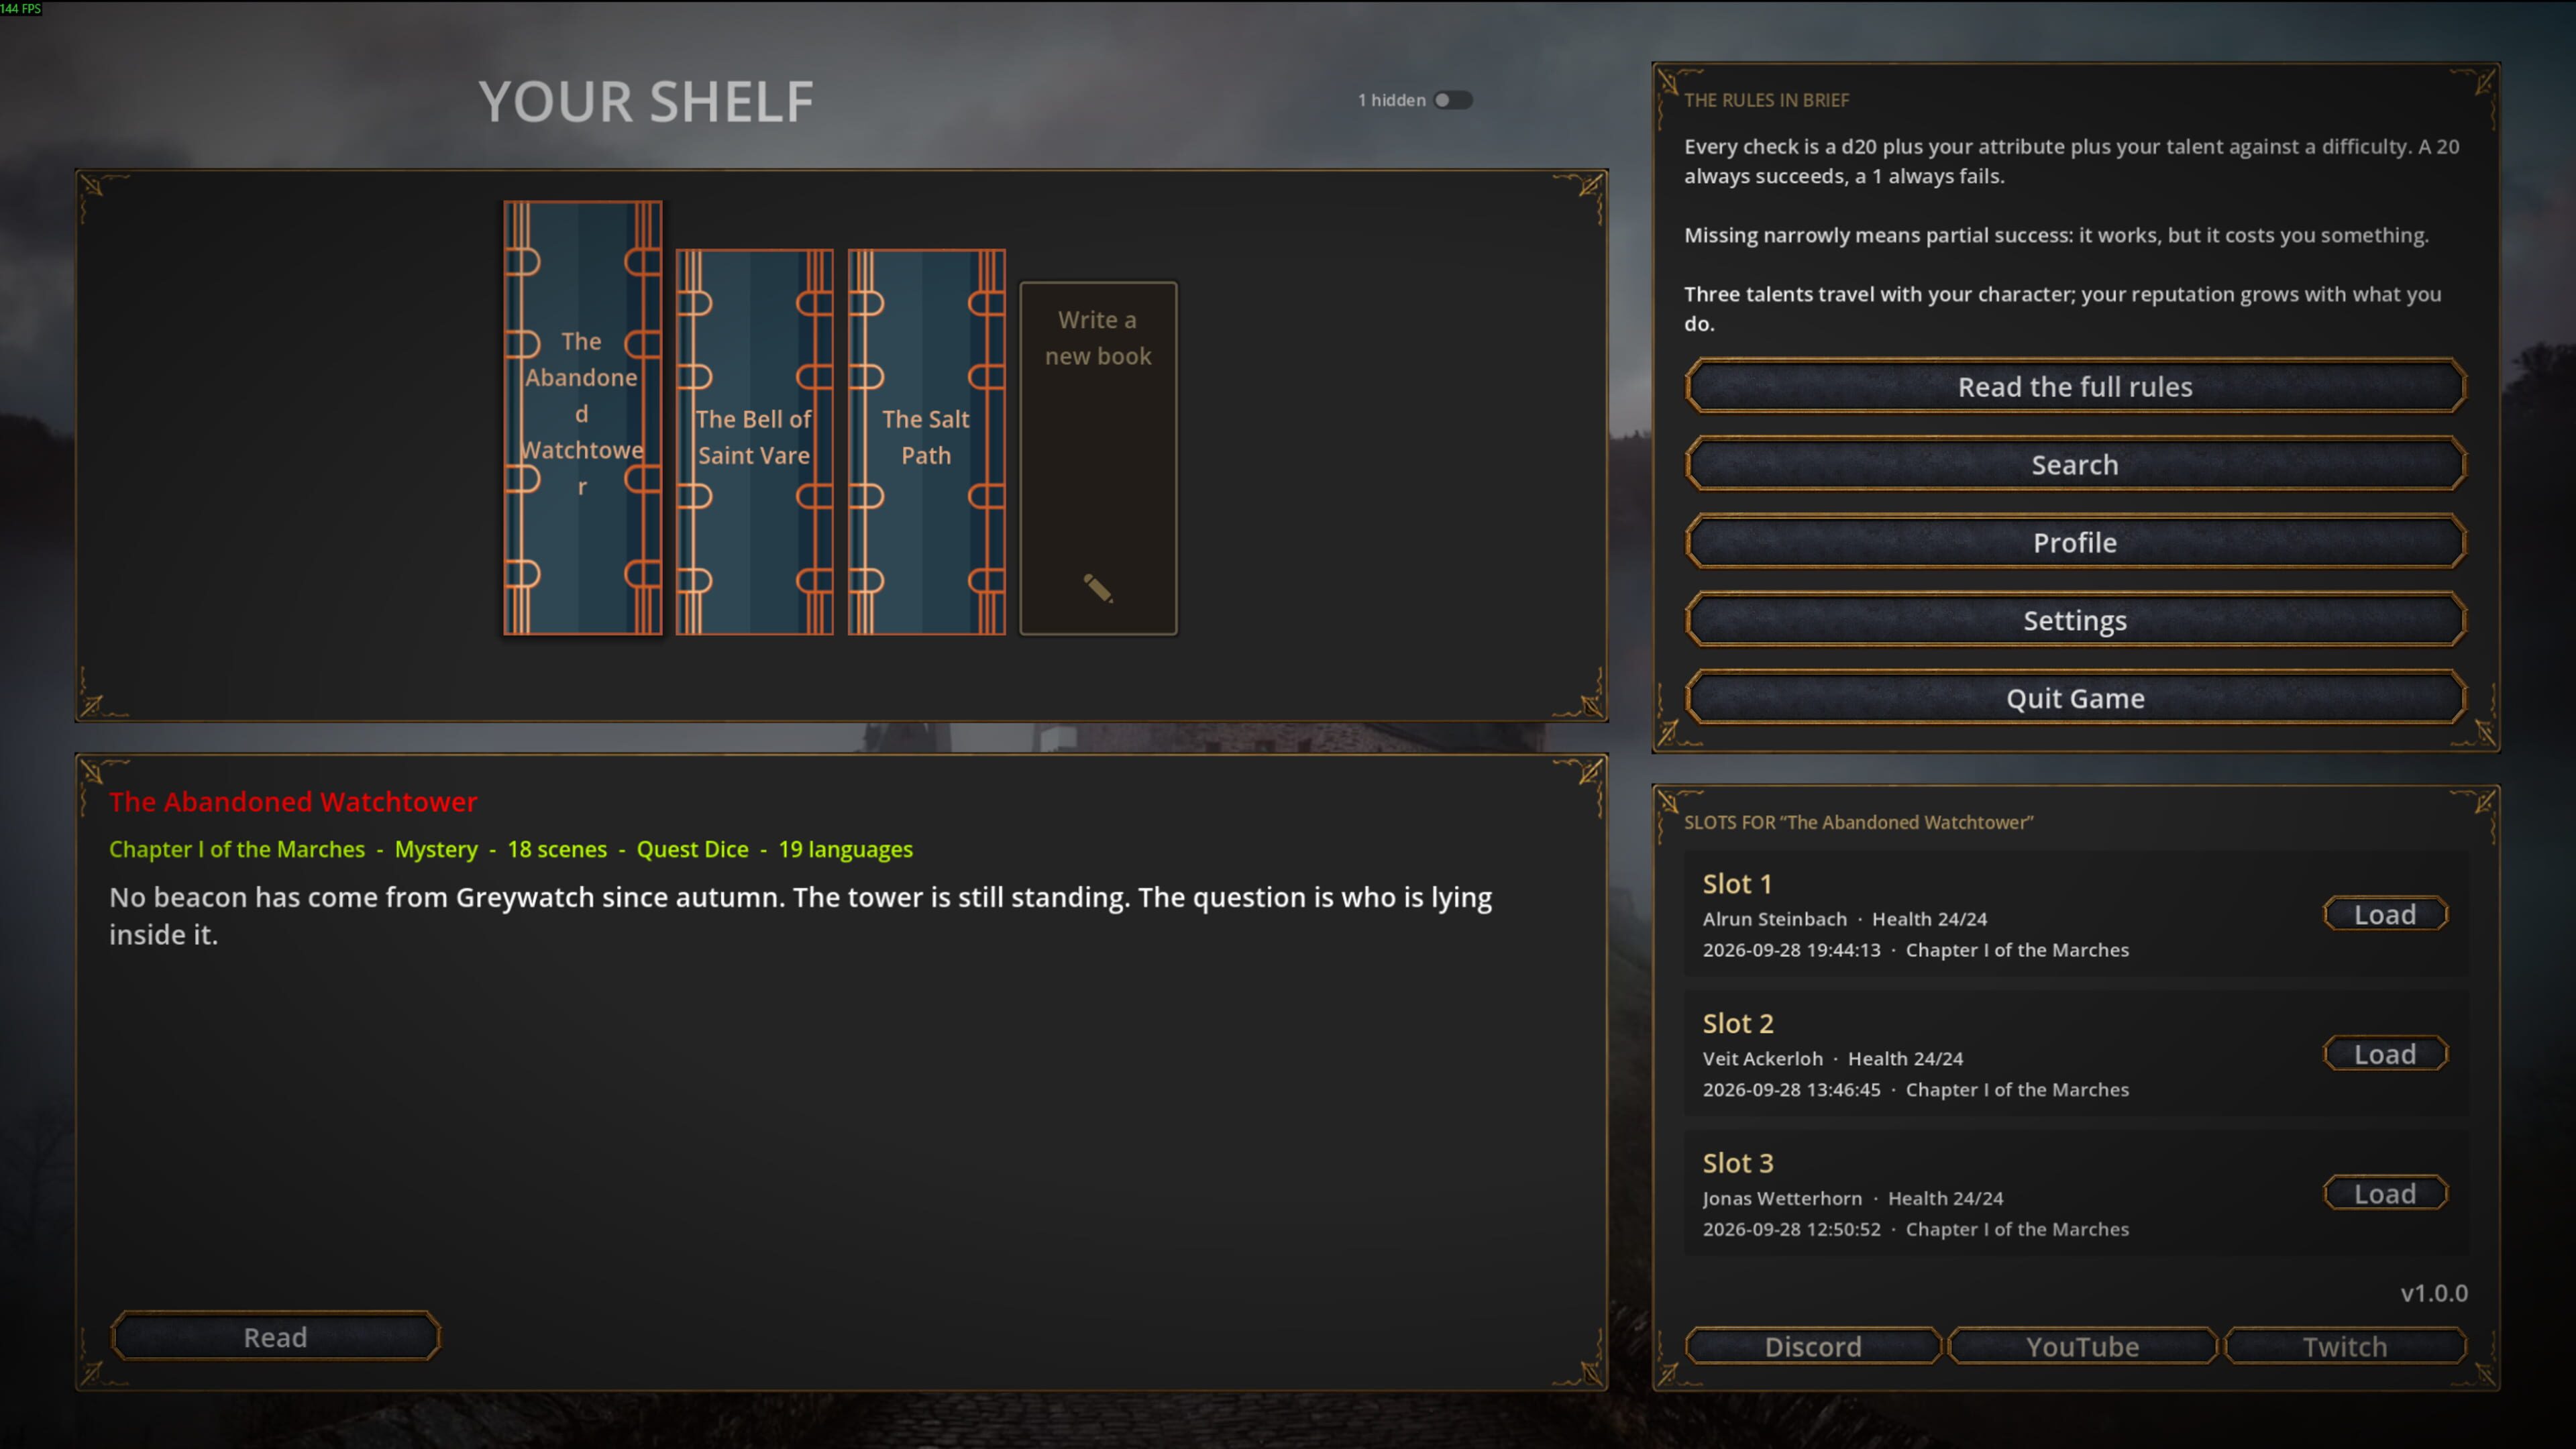Select the Slot 2 save entry
2576x1449 pixels.
tap(2076, 1054)
